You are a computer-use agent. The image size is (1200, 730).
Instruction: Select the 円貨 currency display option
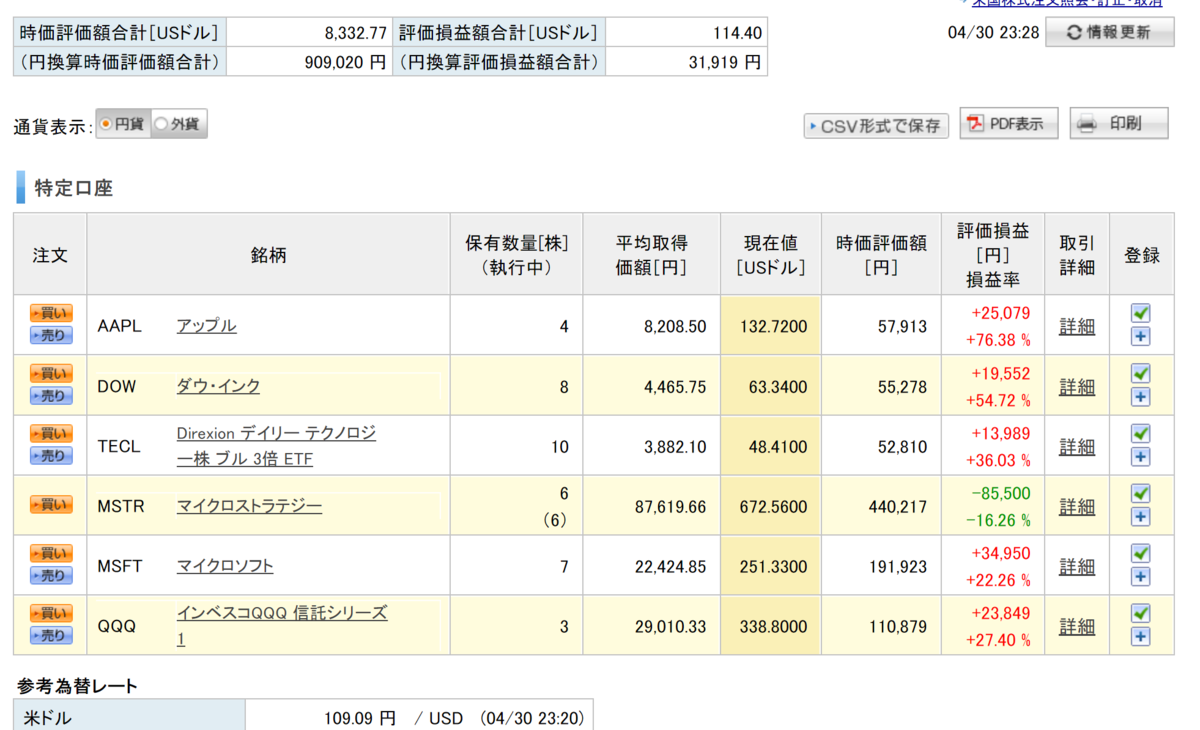pos(123,124)
